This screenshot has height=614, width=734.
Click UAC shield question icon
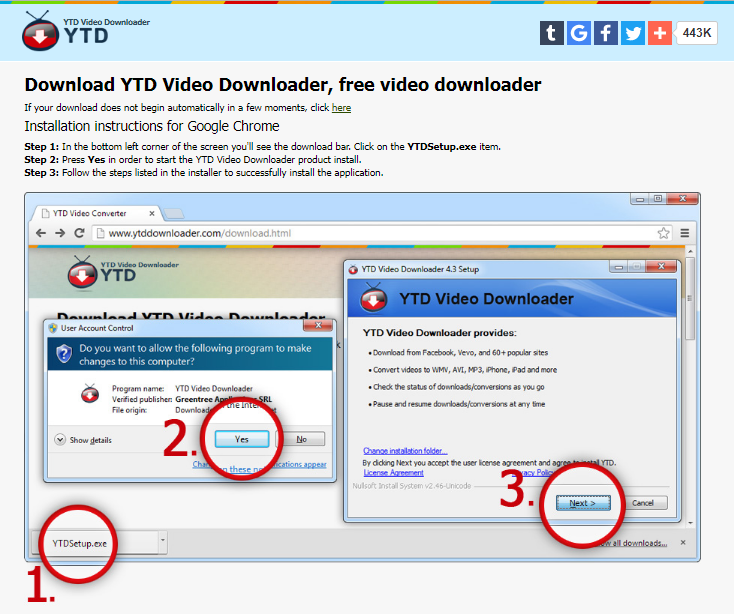point(64,354)
